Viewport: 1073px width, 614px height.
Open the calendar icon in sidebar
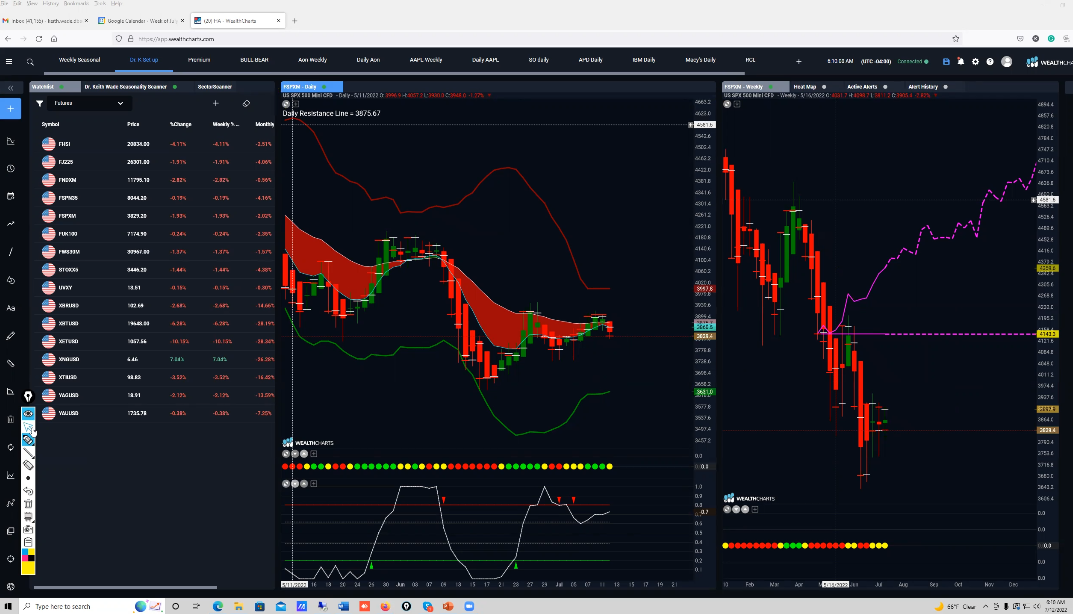coord(10,196)
